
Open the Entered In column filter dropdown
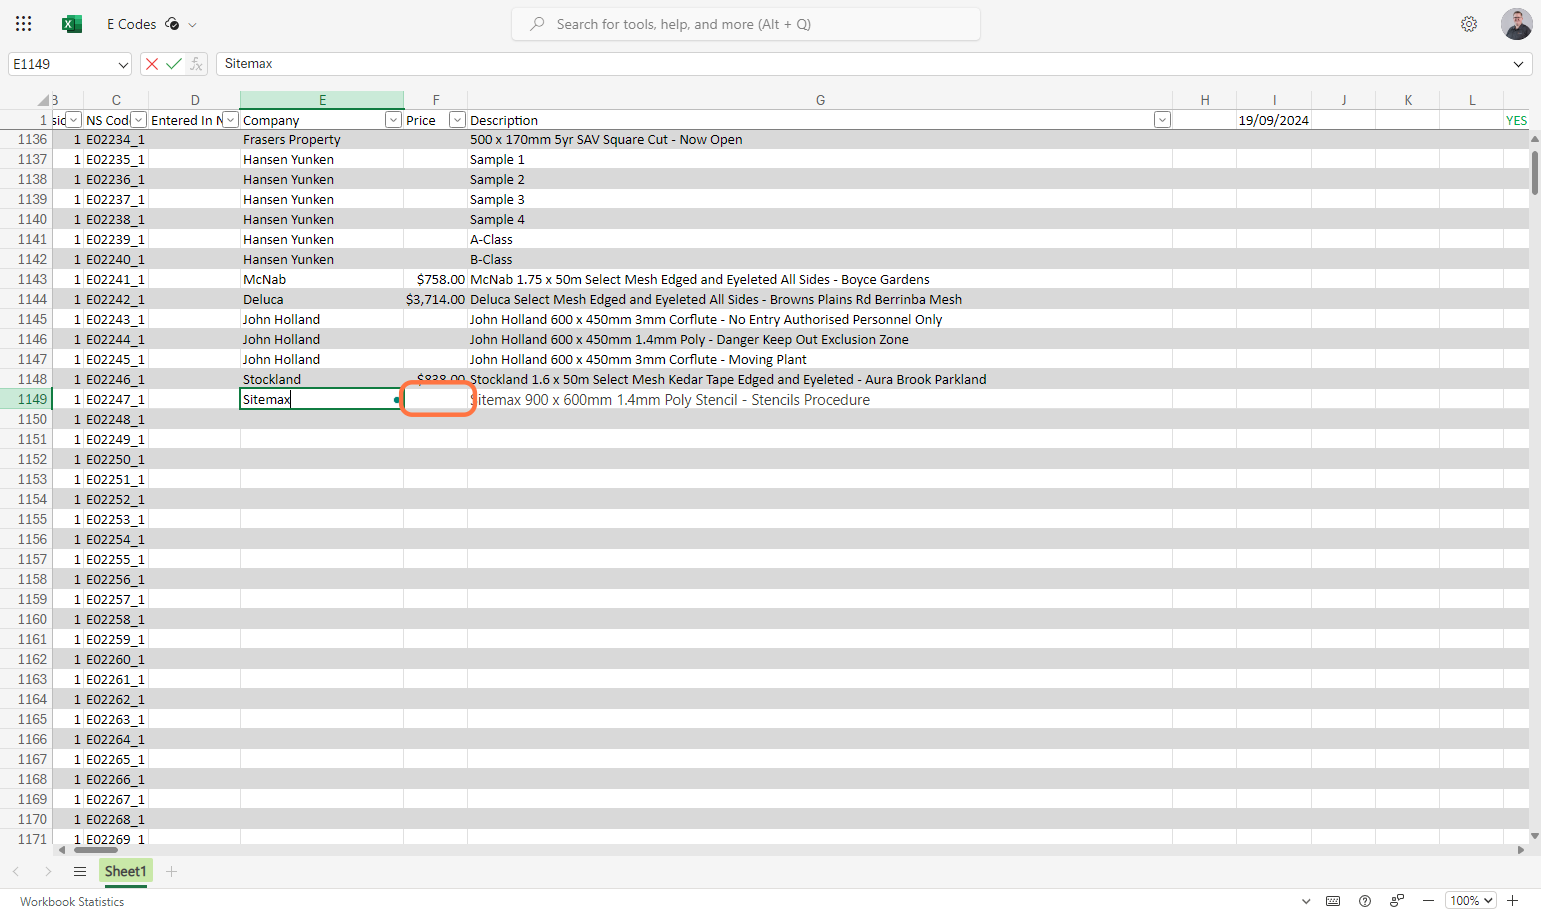point(230,120)
